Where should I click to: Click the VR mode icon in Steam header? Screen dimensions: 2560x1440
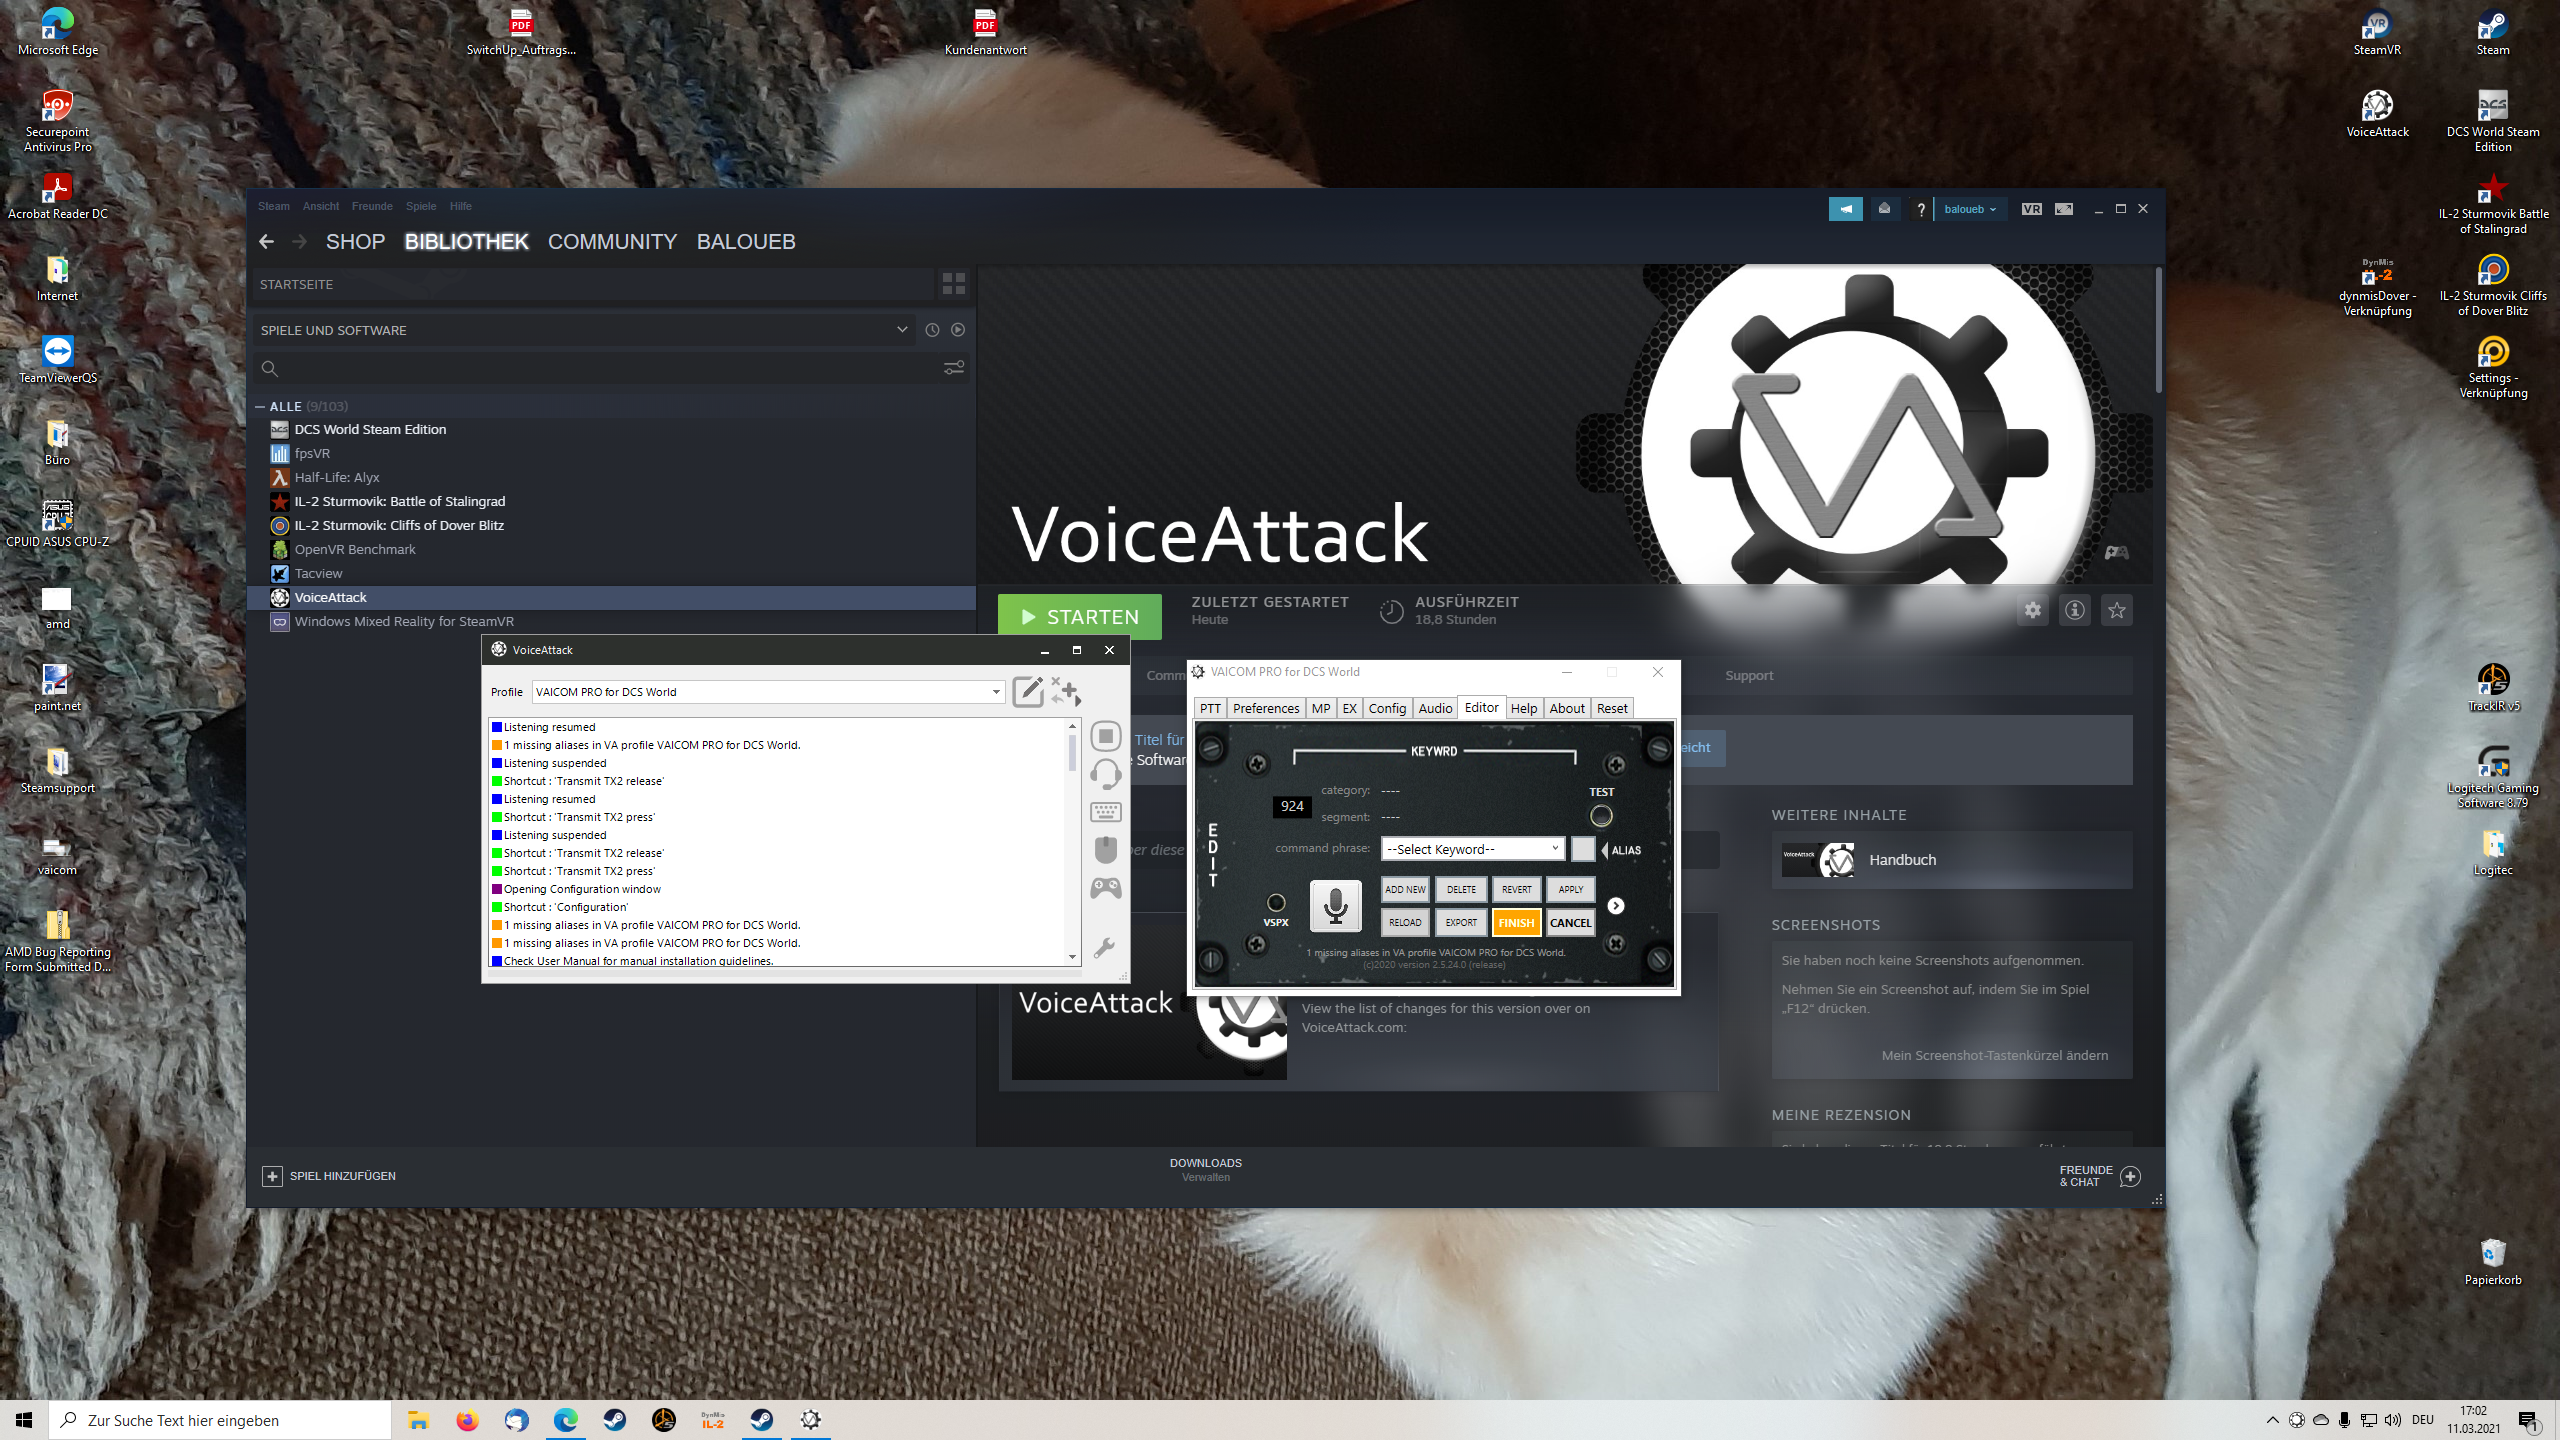pos(2031,209)
